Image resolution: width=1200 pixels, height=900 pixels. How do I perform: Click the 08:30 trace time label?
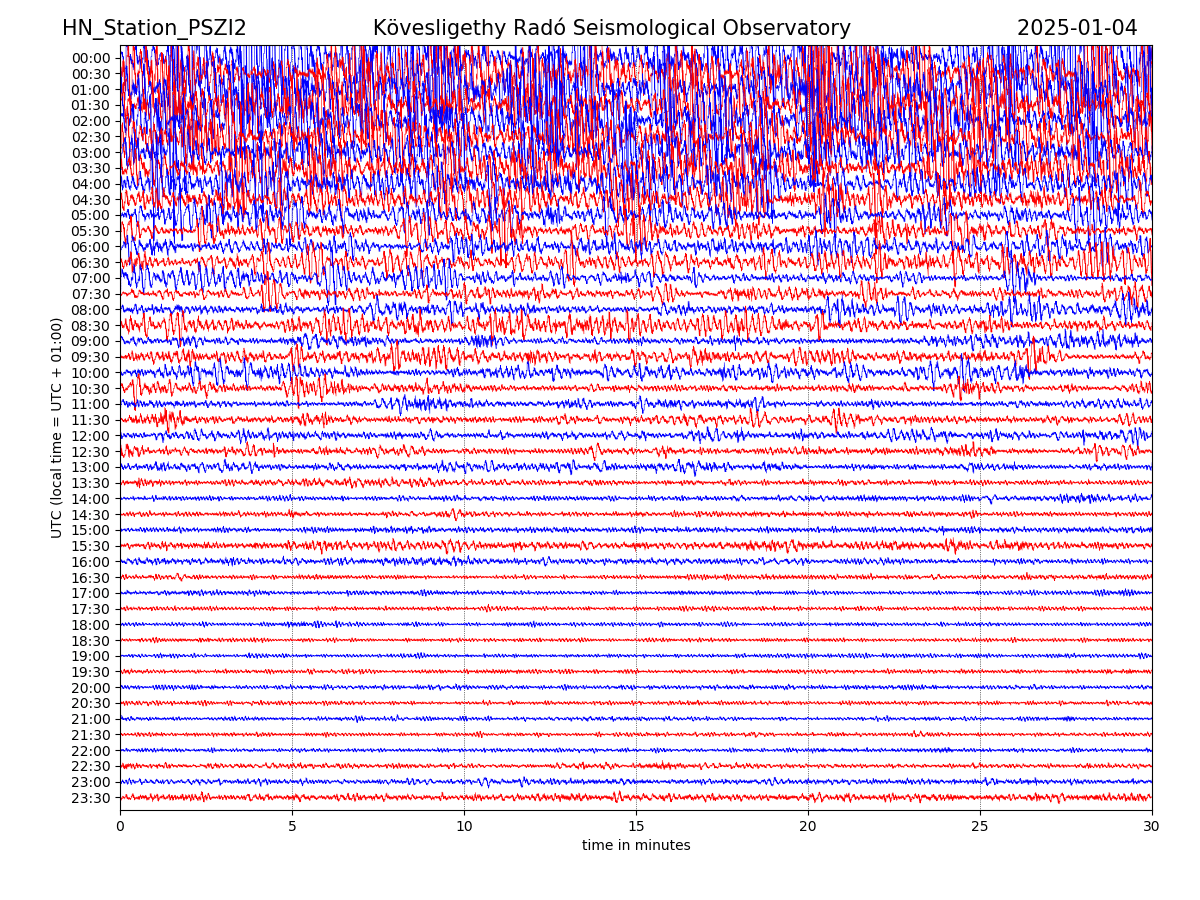pos(90,326)
